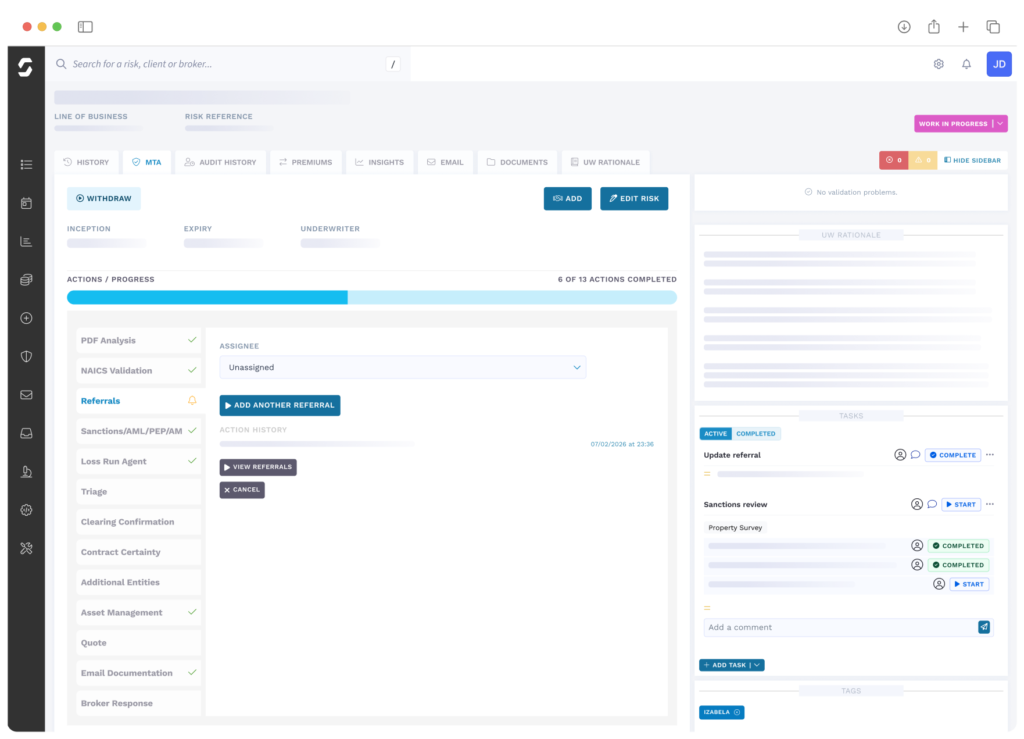This screenshot has width=1024, height=739.
Task: Open the Assignee Unassigned dropdown
Action: pyautogui.click(x=403, y=367)
